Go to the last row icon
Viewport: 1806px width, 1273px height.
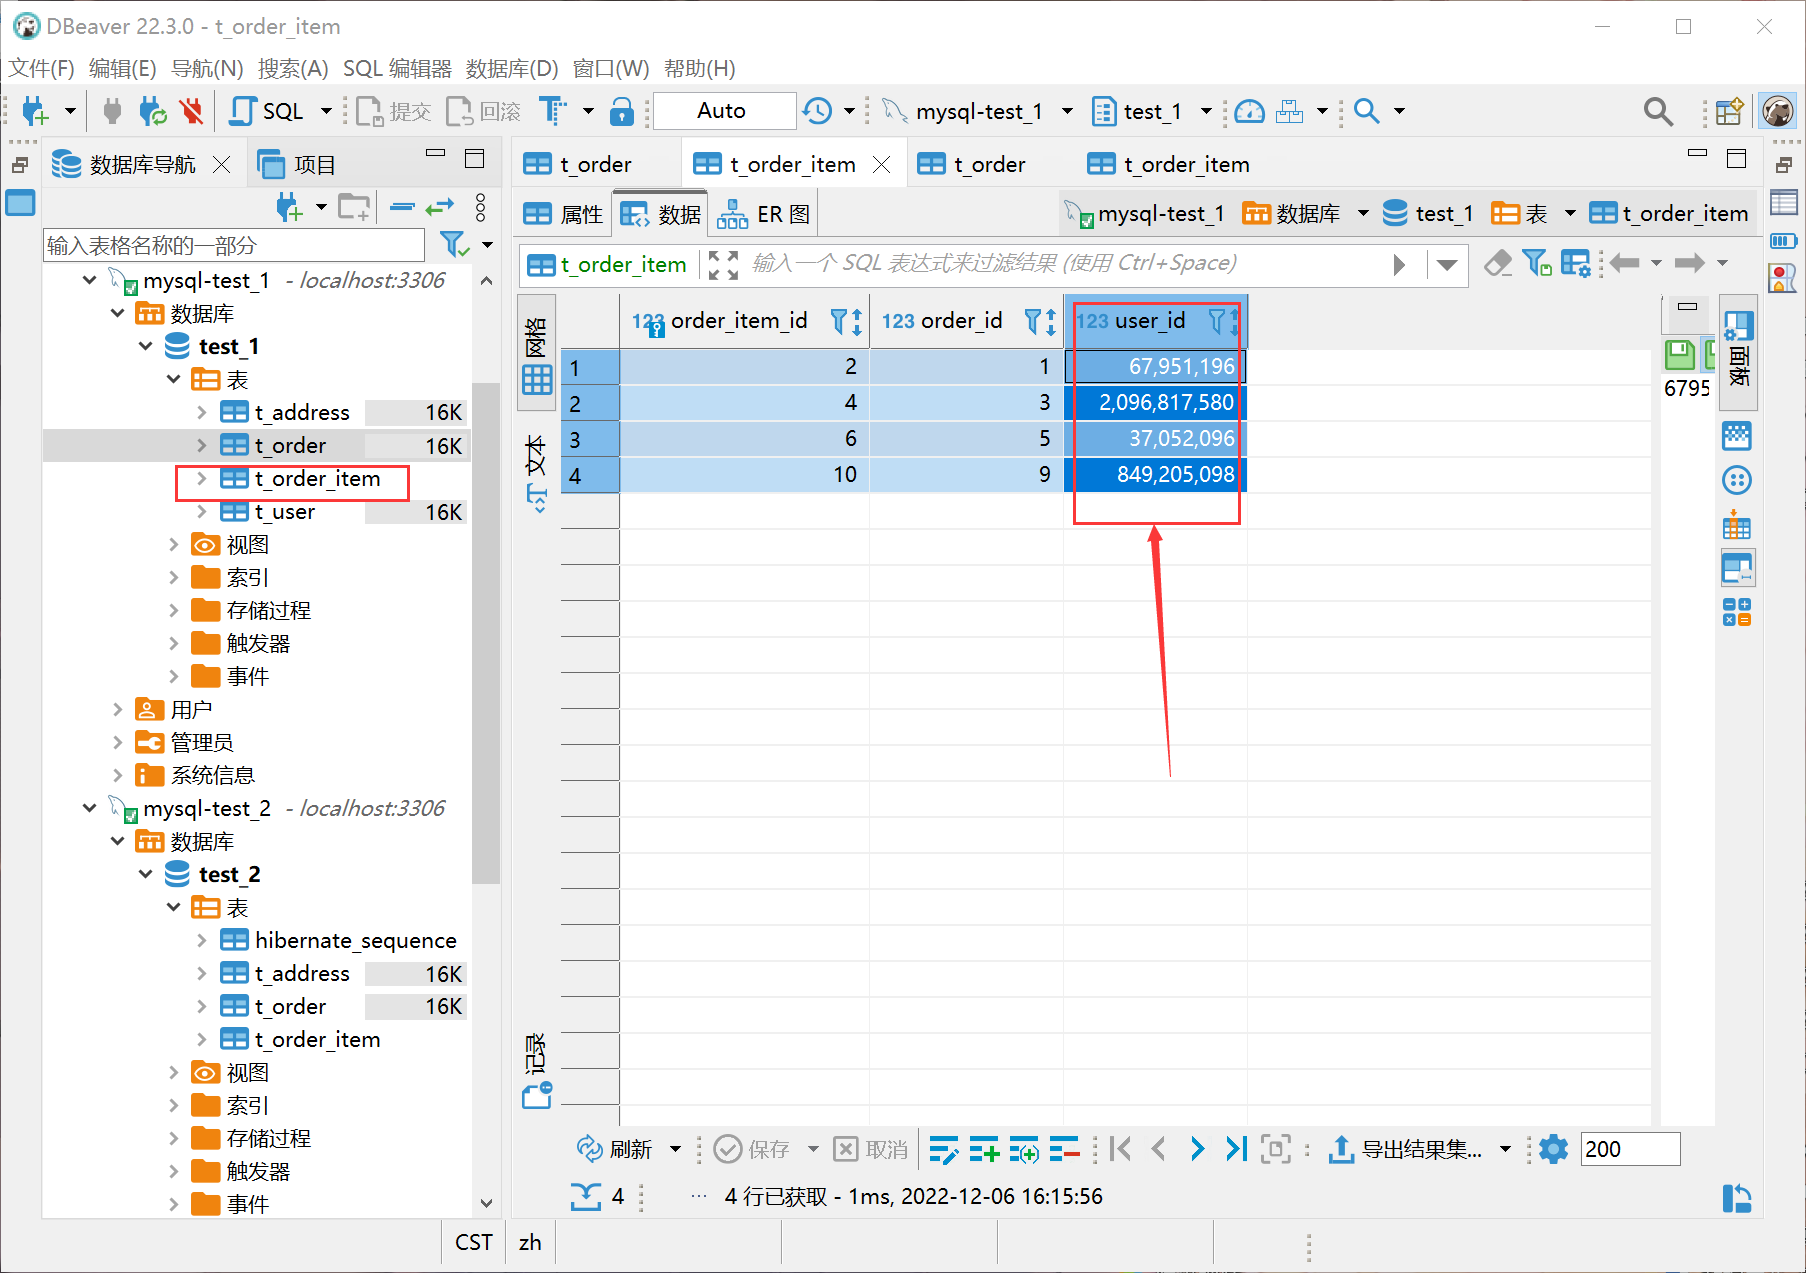(1236, 1149)
